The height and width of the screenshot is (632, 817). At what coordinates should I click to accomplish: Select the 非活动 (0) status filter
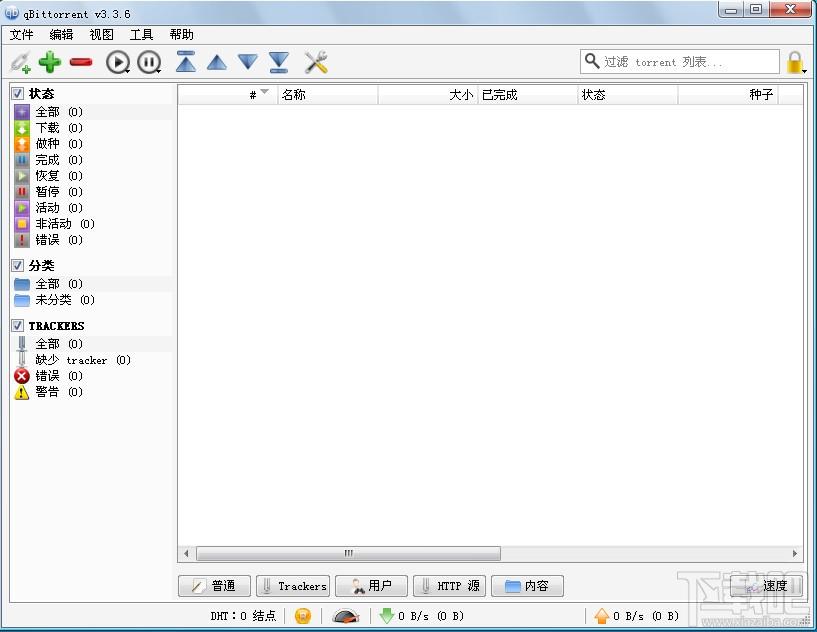tap(92, 224)
